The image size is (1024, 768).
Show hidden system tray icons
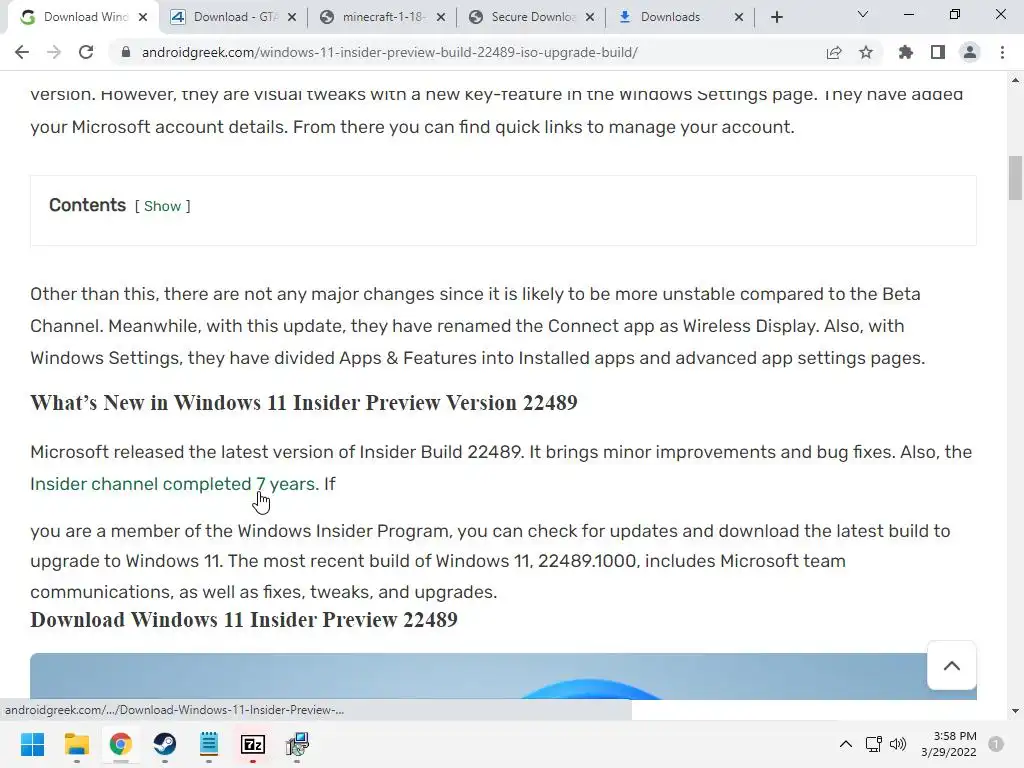[x=846, y=744]
